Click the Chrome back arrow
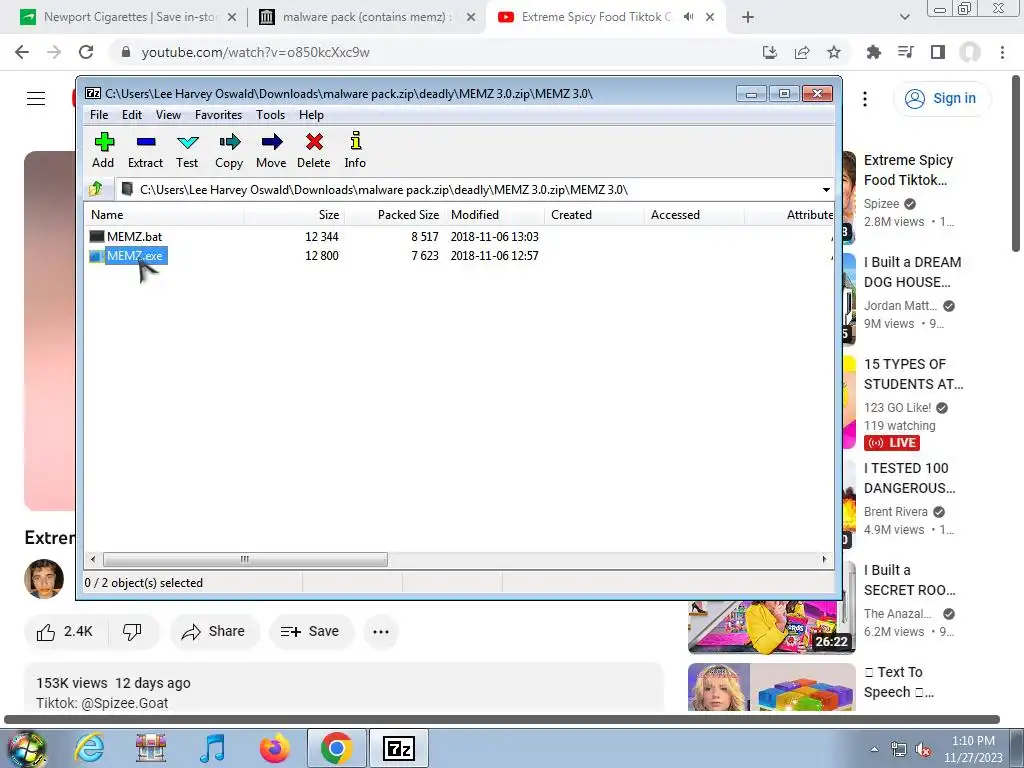This screenshot has width=1024, height=768. click(22, 52)
